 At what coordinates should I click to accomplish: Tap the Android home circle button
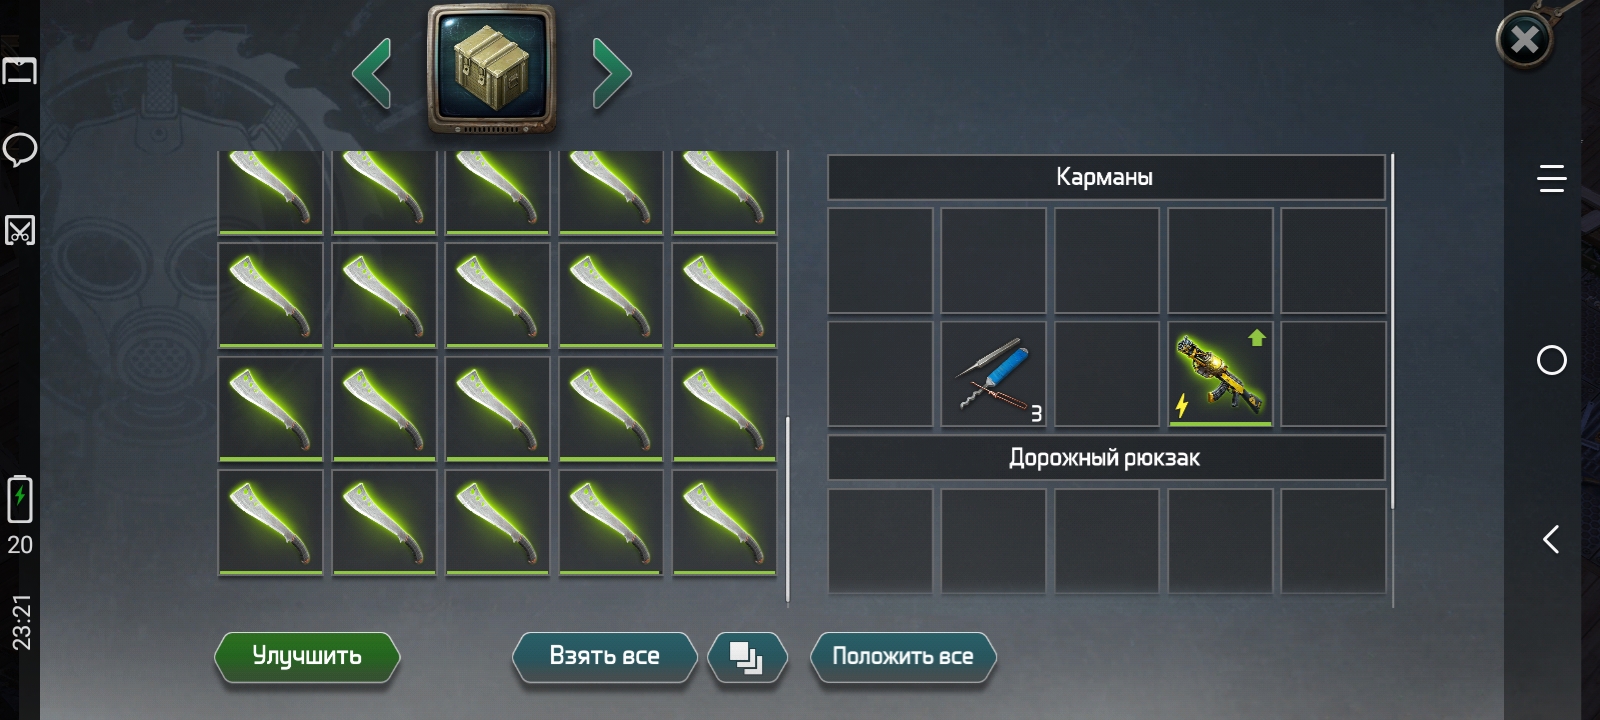point(1551,360)
